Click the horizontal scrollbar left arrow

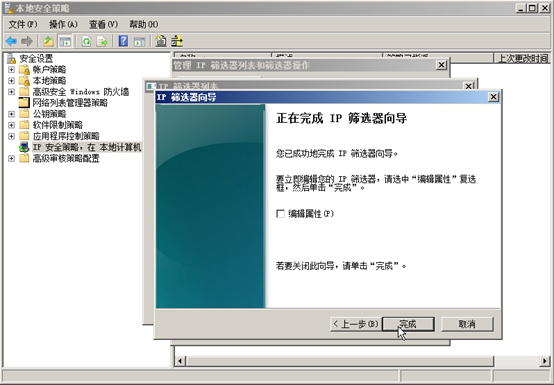[180, 361]
